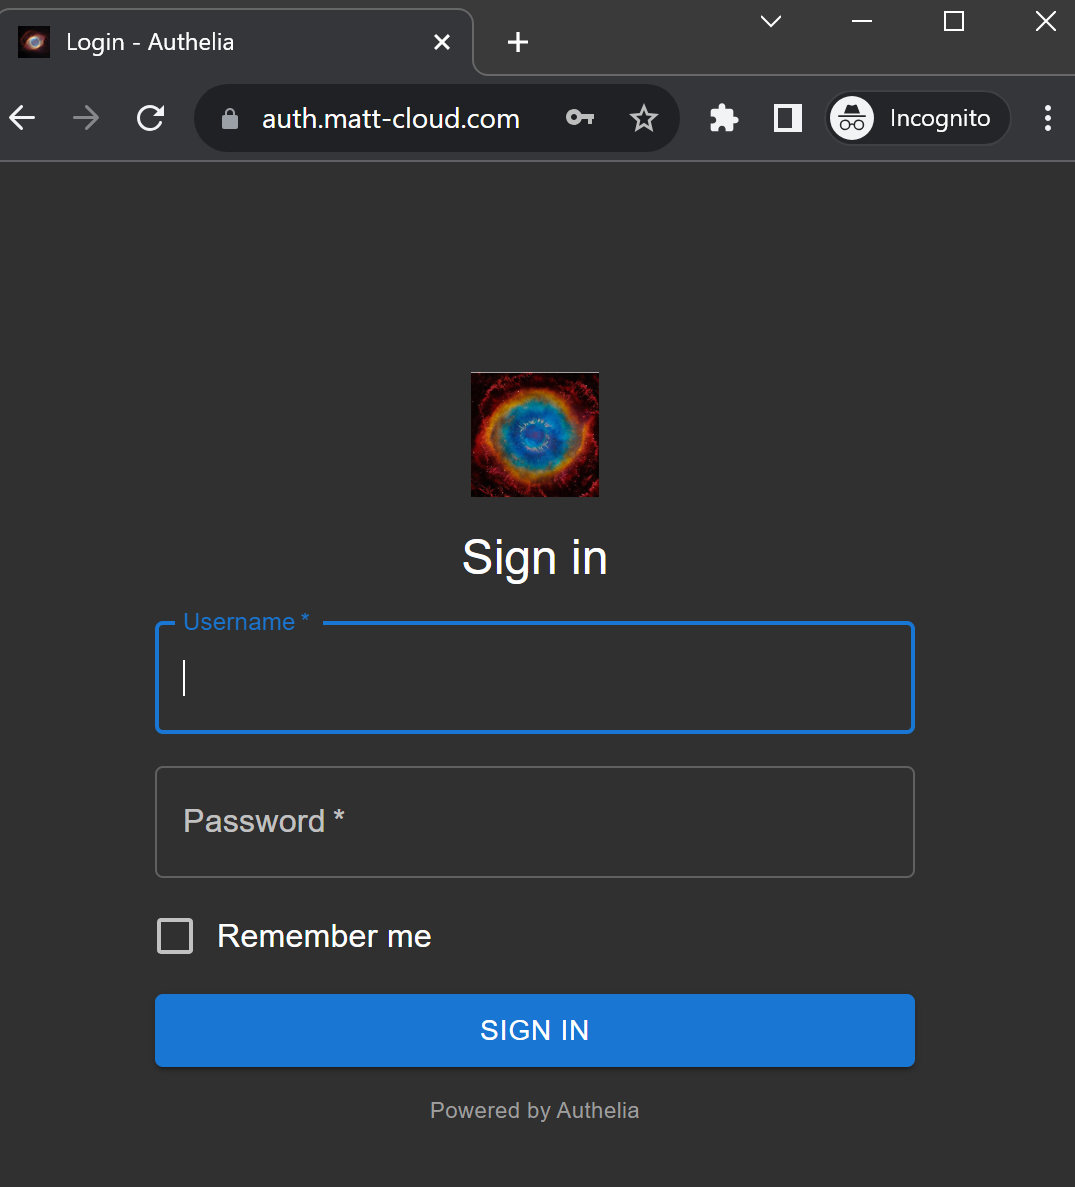This screenshot has width=1075, height=1187.
Task: Click the address bar URL text
Action: point(390,119)
